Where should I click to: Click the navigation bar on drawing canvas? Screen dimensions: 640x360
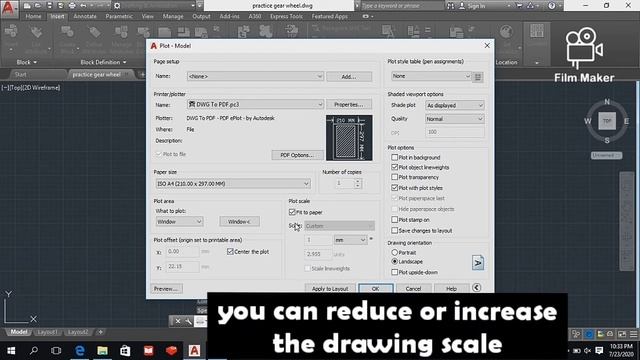(627, 221)
